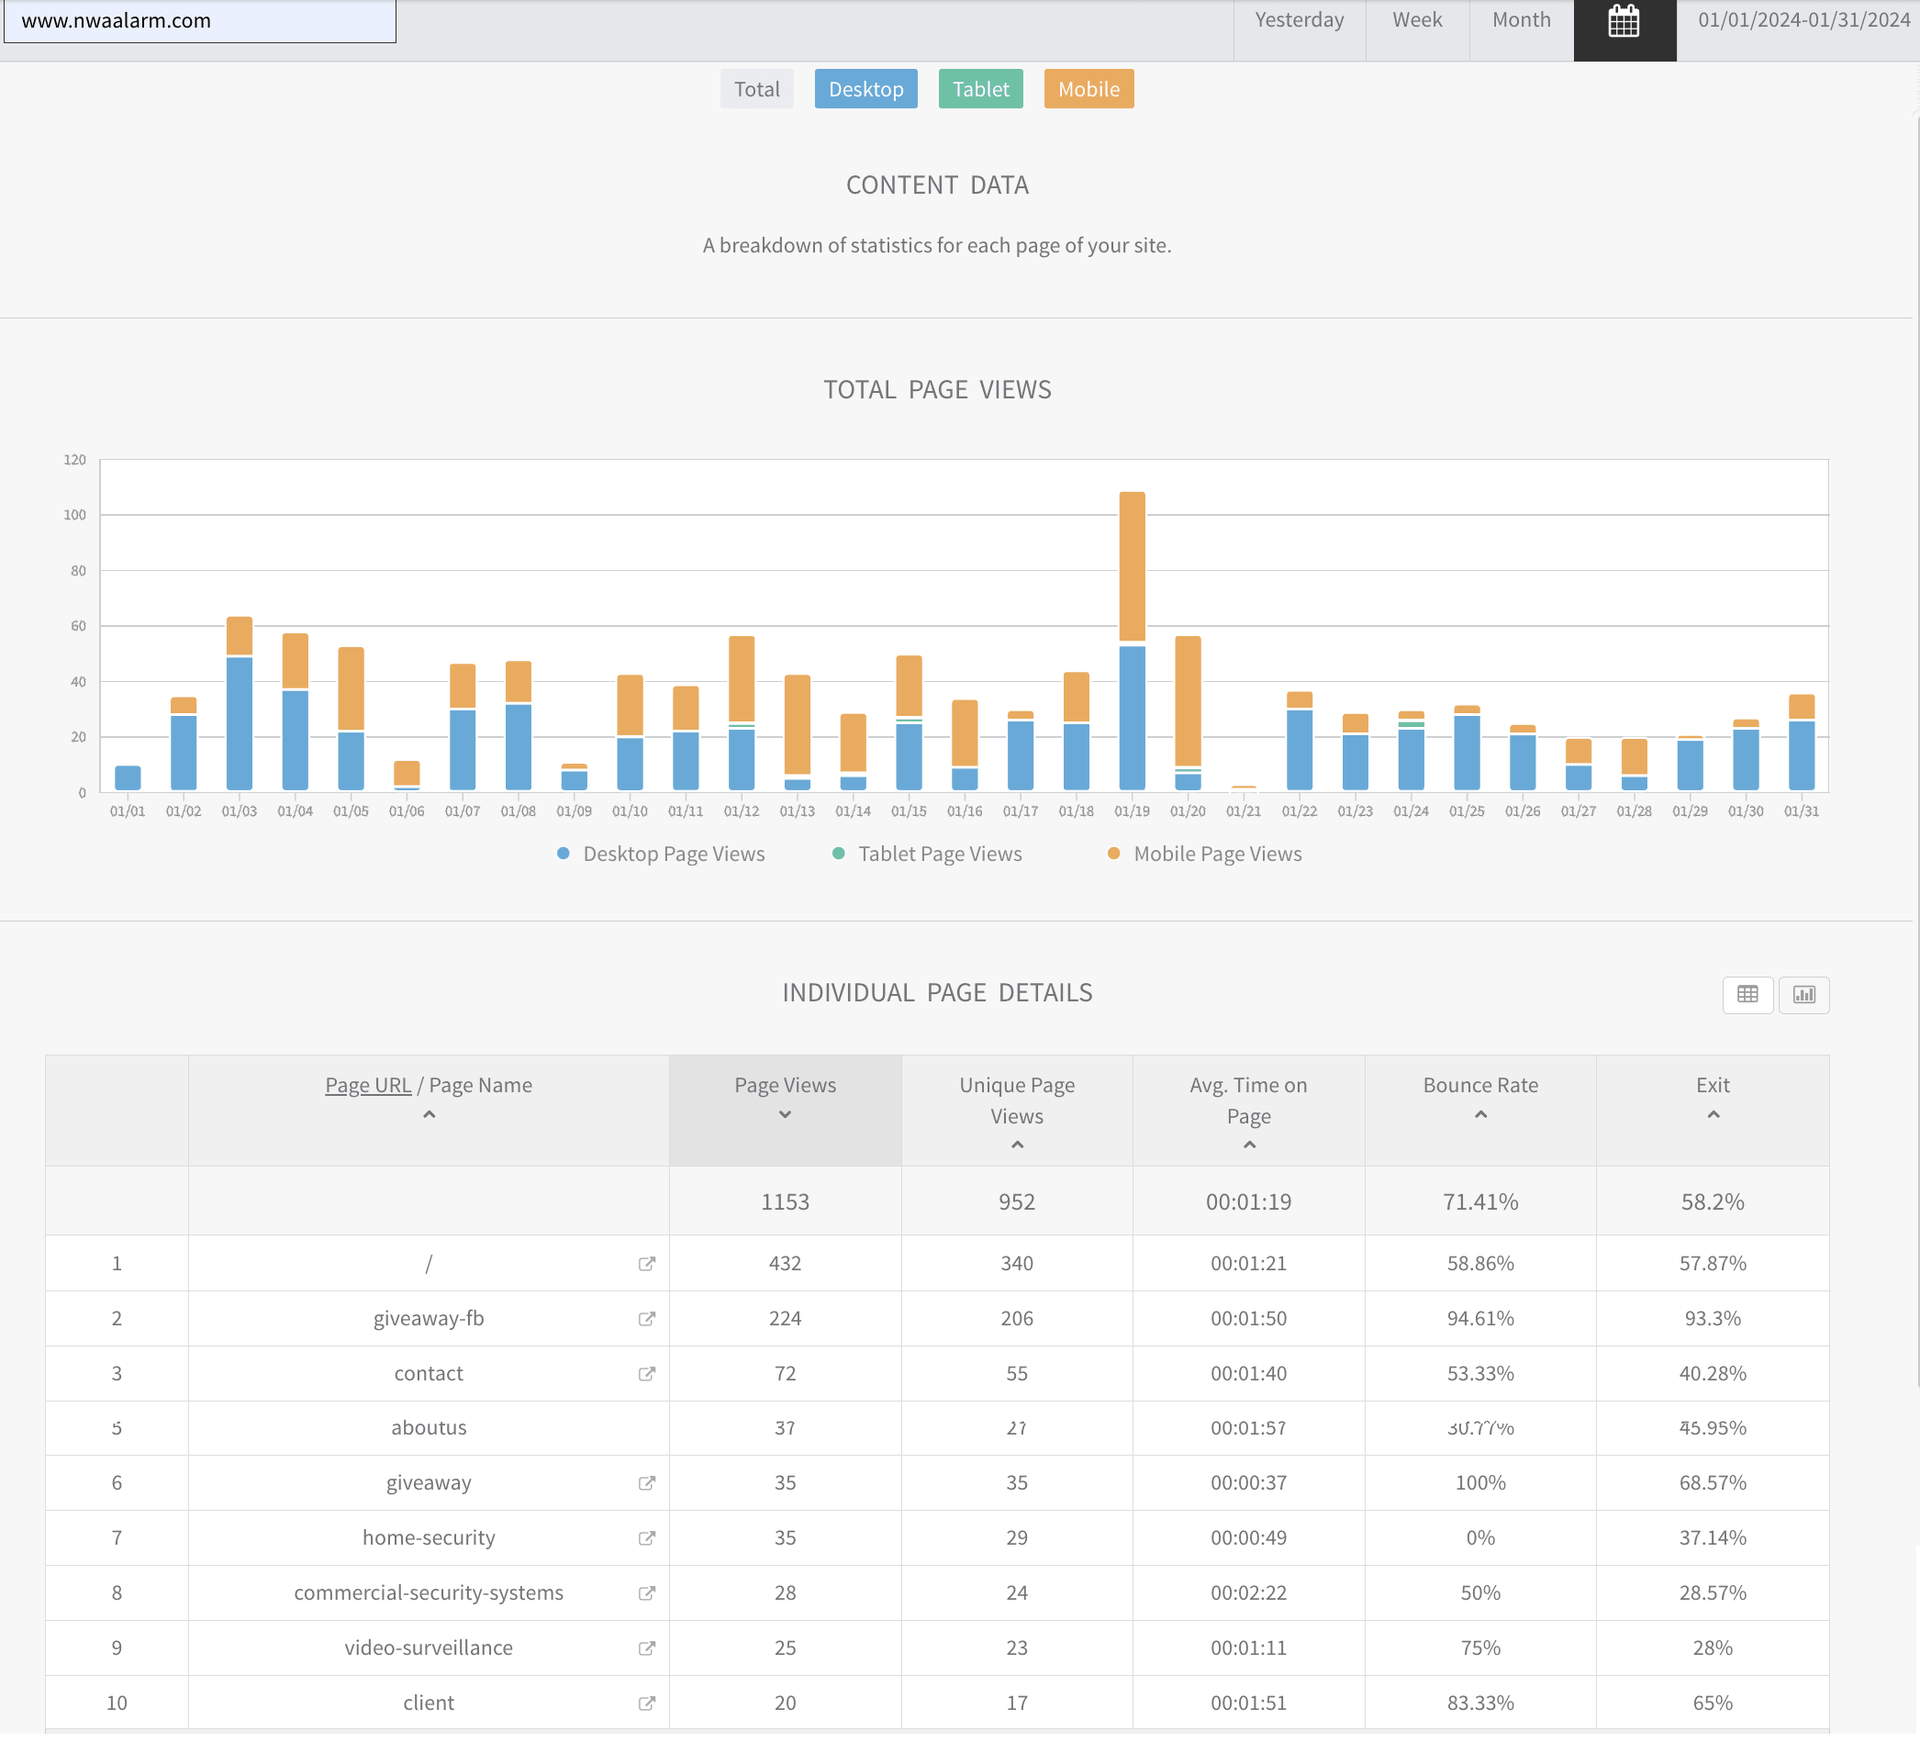The width and height of the screenshot is (1920, 1743).
Task: Toggle Mobile Page Views legend swatch
Action: click(x=1113, y=854)
